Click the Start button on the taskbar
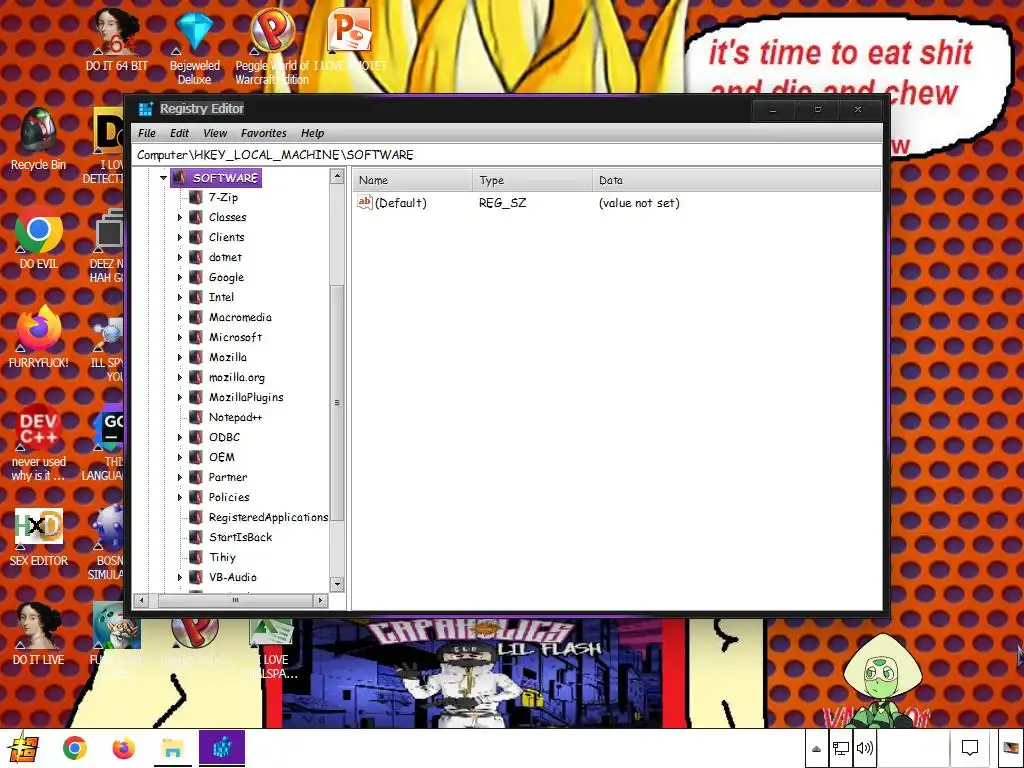The image size is (1024, 768). [x=23, y=748]
